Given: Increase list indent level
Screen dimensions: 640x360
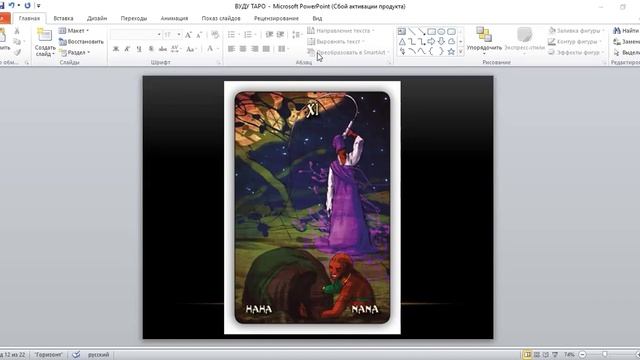Looking at the screenshot, I should pos(280,35).
